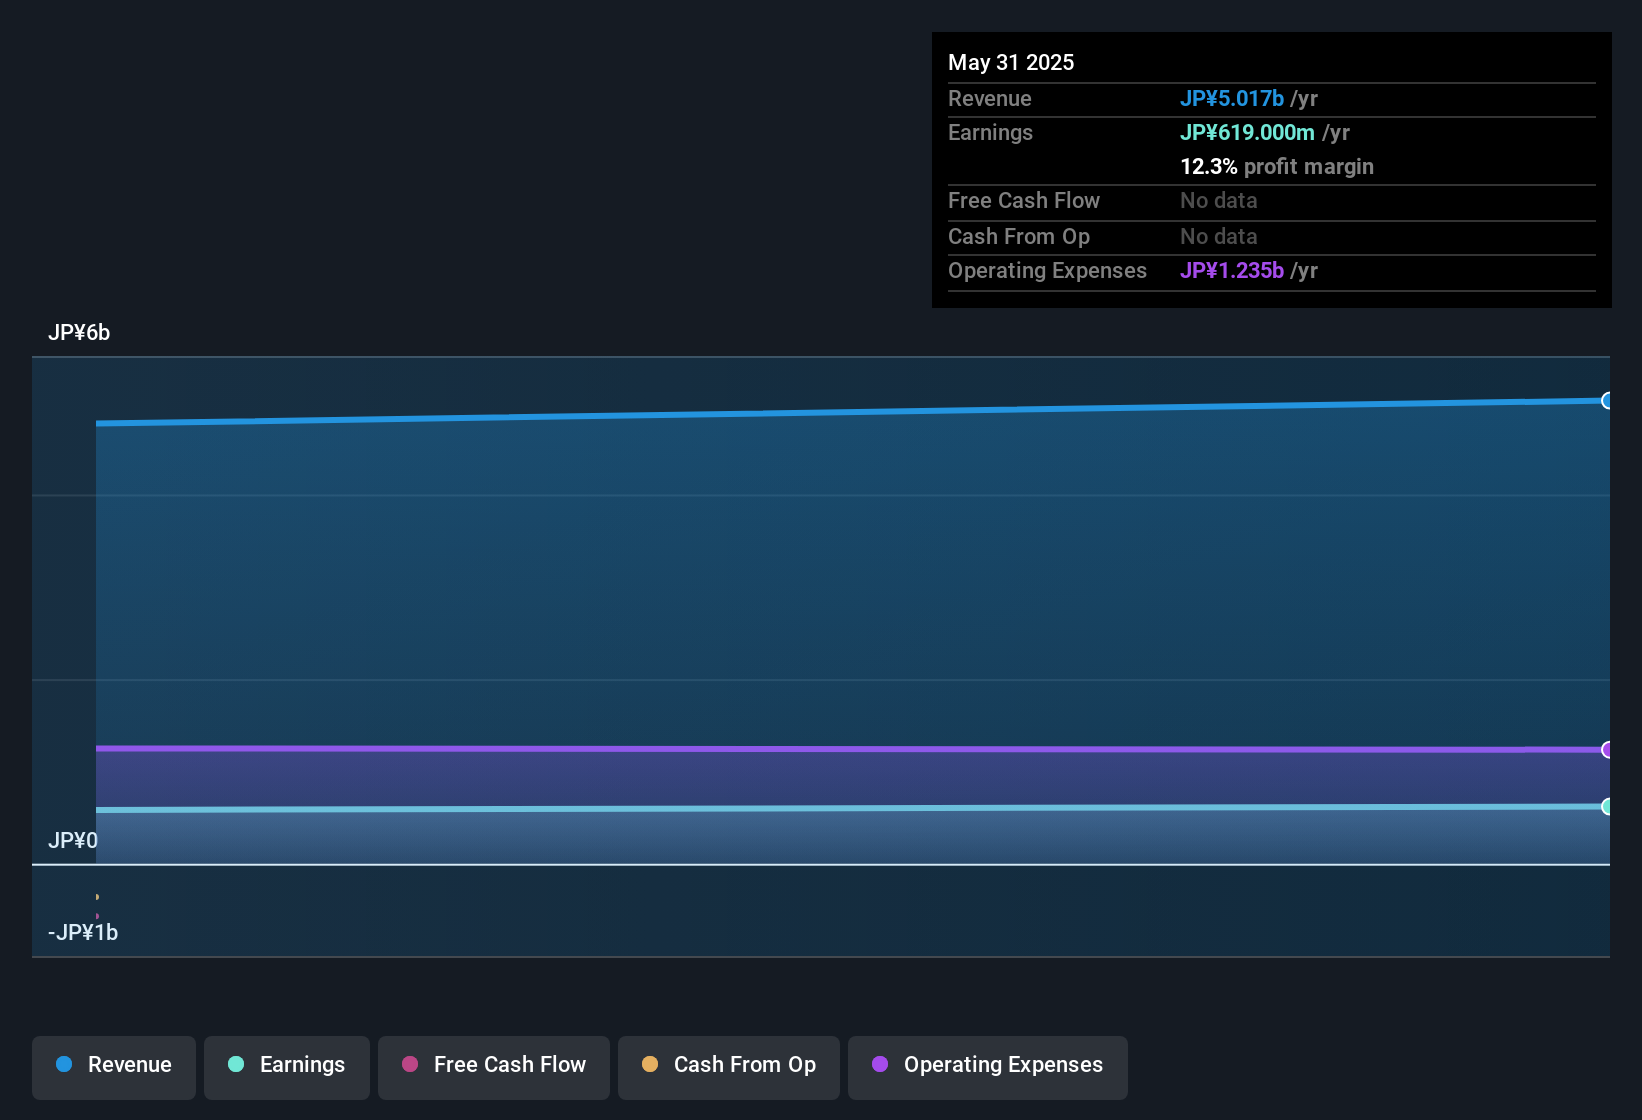The image size is (1642, 1120).
Task: Click the JP¥6b axis label
Action: (79, 332)
